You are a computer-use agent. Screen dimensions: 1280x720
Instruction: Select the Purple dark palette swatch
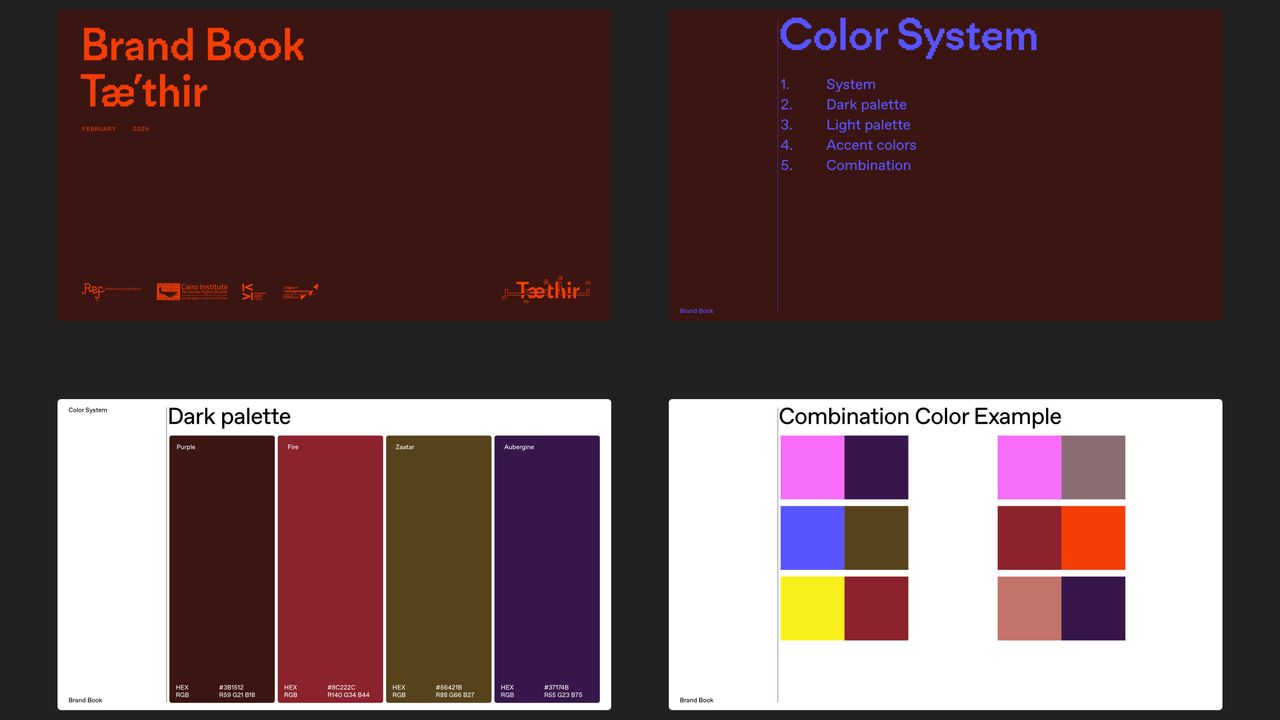(222, 568)
